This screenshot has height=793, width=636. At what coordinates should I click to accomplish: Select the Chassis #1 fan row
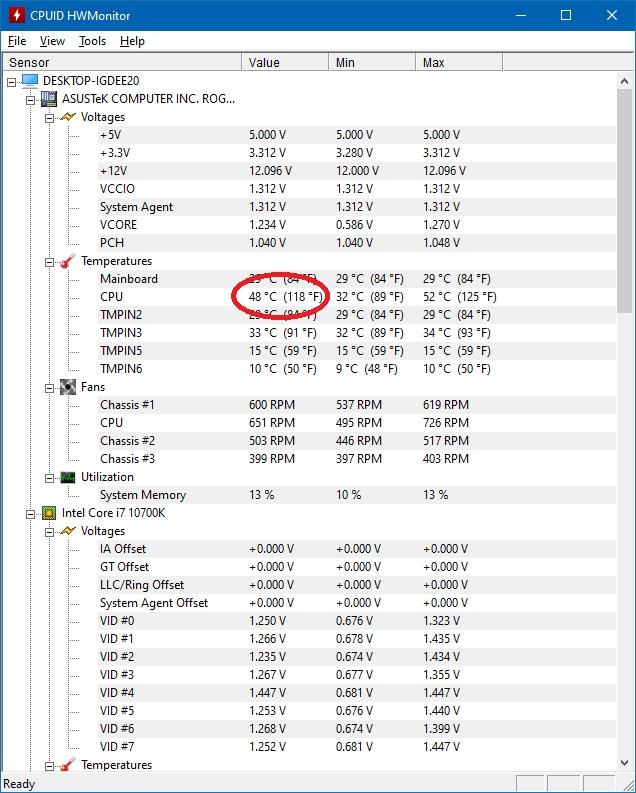click(357, 405)
